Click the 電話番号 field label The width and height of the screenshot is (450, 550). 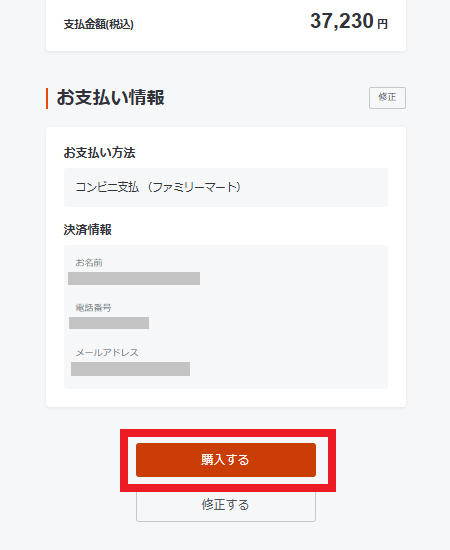point(93,308)
